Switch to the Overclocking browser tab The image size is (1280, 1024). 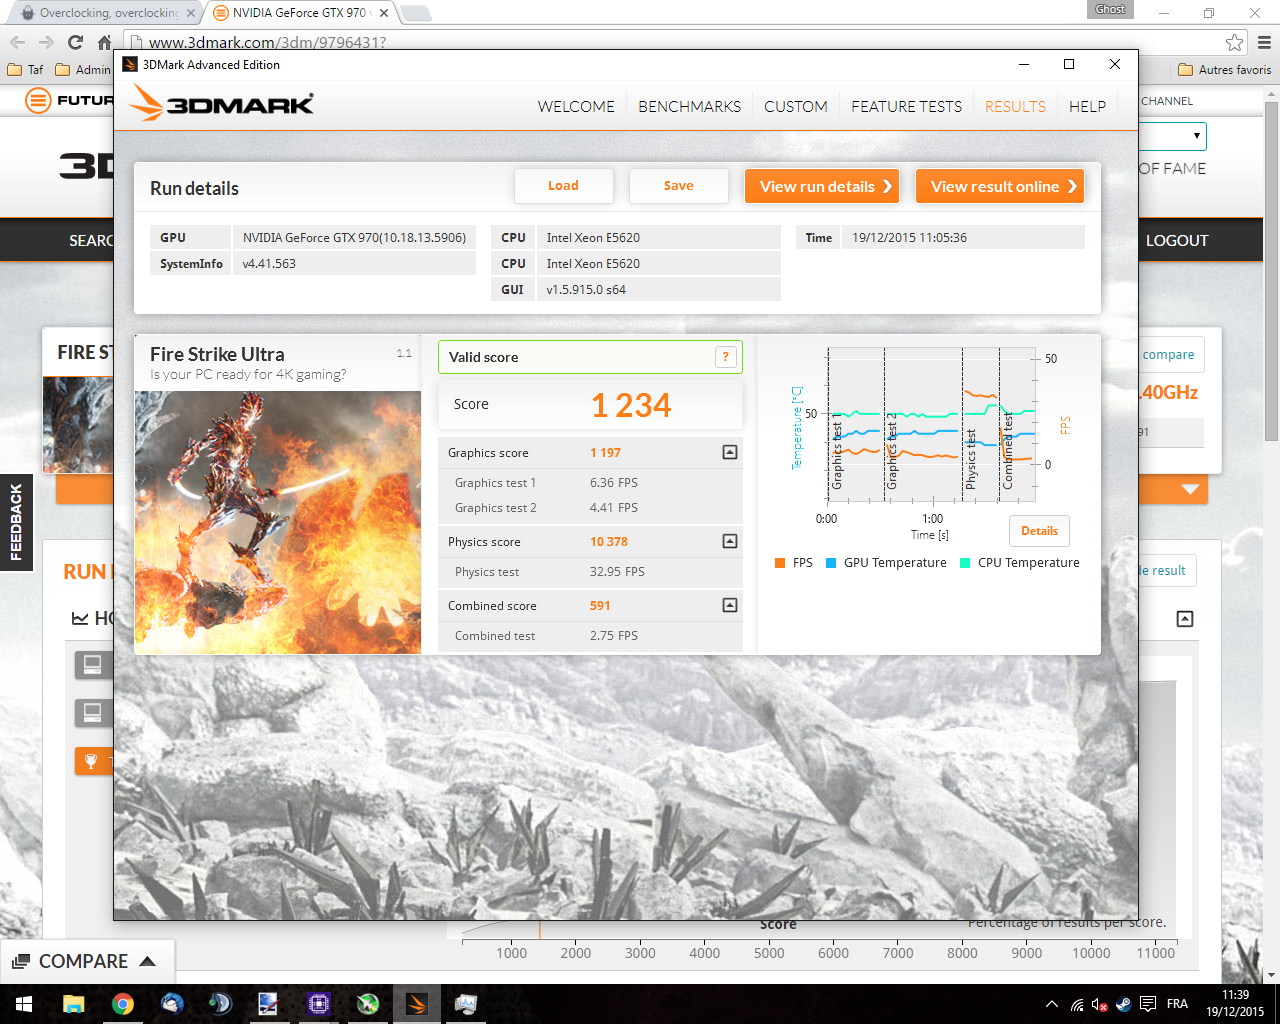(x=108, y=13)
